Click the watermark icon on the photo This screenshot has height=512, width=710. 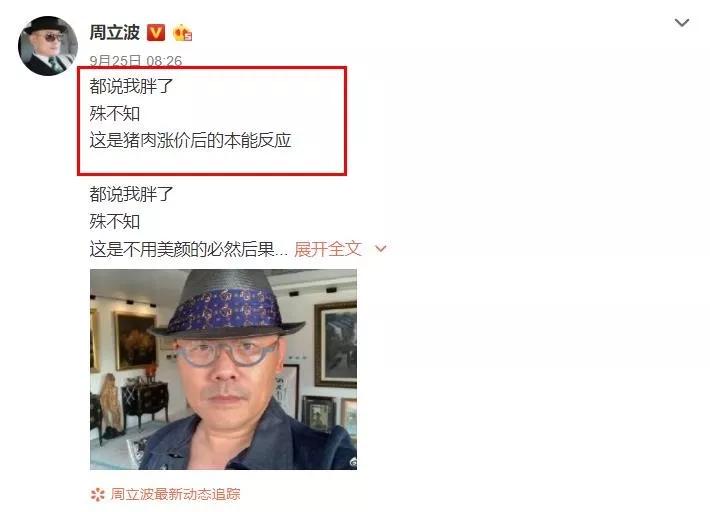click(352, 462)
